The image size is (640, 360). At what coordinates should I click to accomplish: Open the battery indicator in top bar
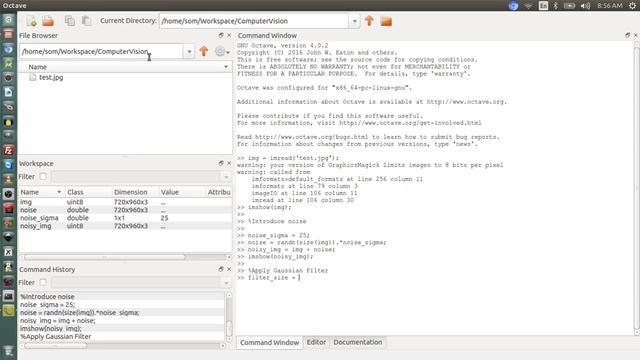[x=569, y=6]
